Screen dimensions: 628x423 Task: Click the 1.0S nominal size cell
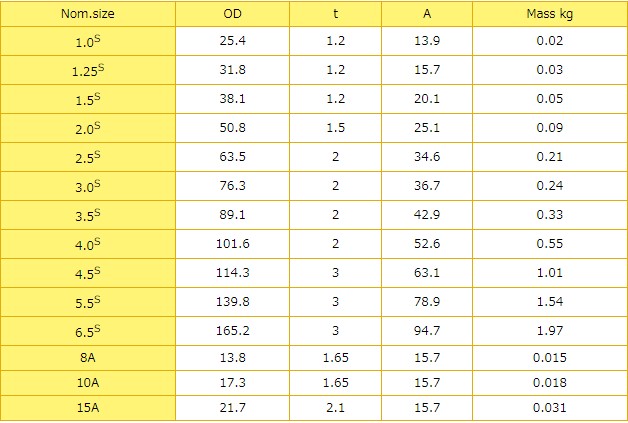pos(88,42)
